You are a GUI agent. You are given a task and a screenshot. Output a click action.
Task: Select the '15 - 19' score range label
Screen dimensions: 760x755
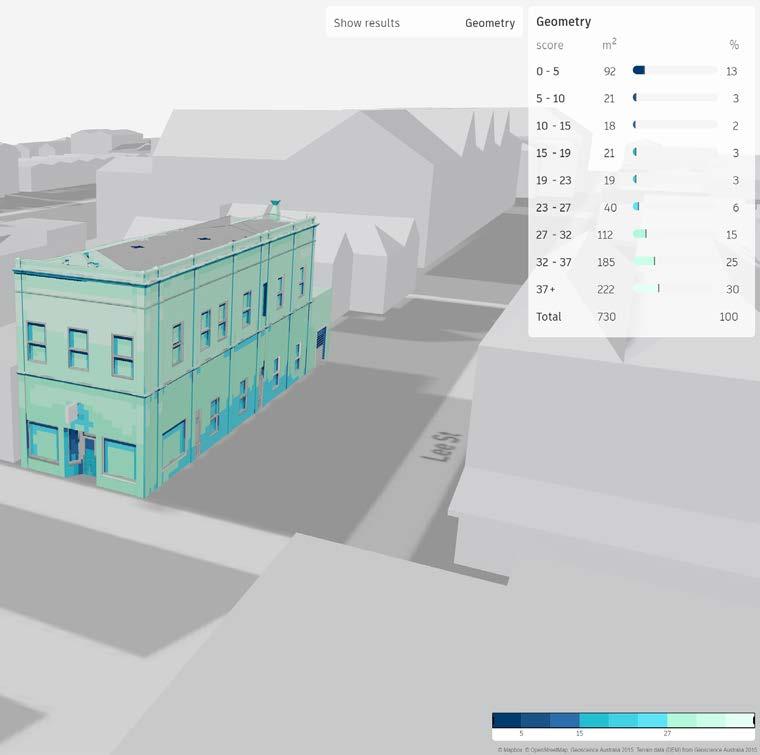(553, 153)
